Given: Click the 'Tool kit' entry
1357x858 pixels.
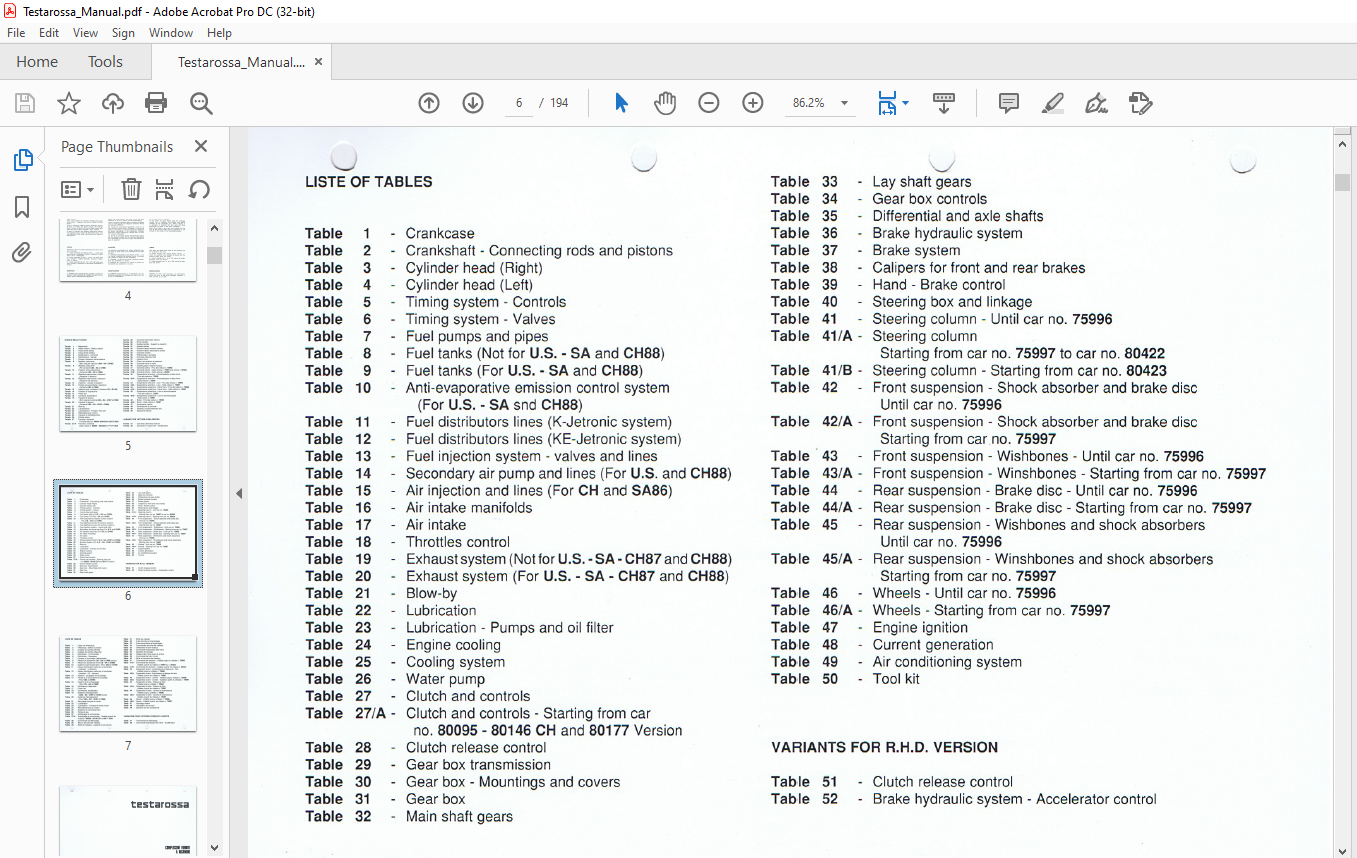Looking at the screenshot, I should coord(896,679).
